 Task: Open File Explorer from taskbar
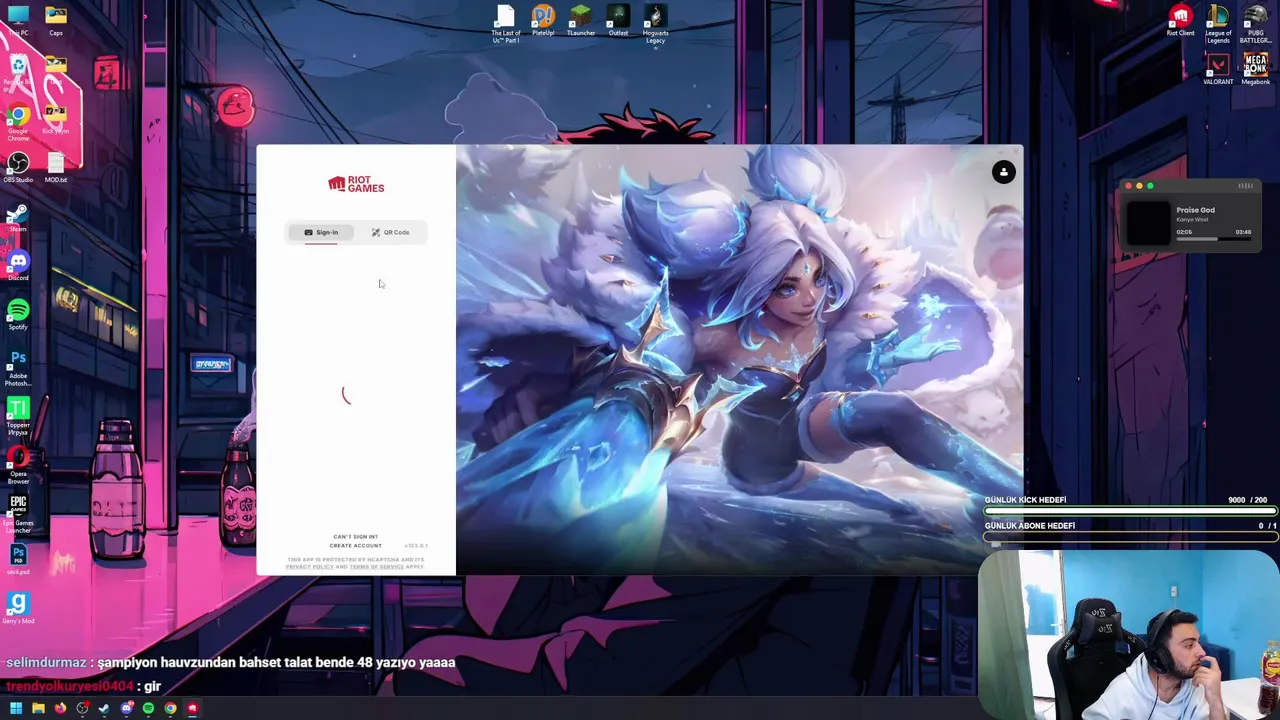point(38,708)
